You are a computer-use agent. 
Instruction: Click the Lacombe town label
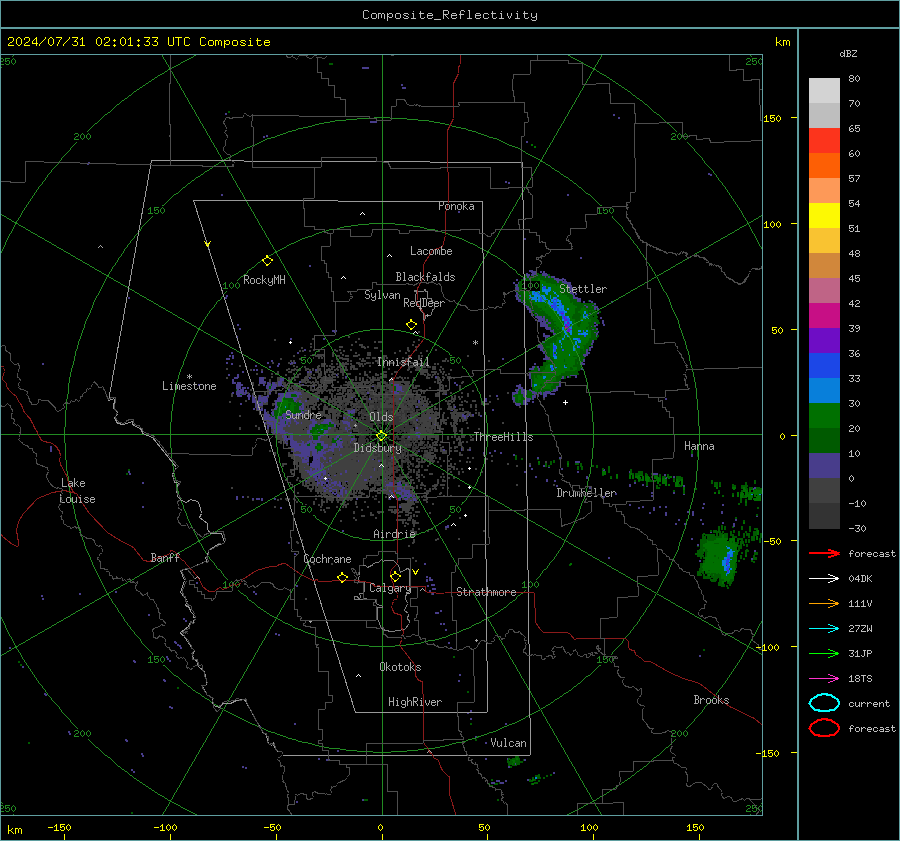point(431,251)
